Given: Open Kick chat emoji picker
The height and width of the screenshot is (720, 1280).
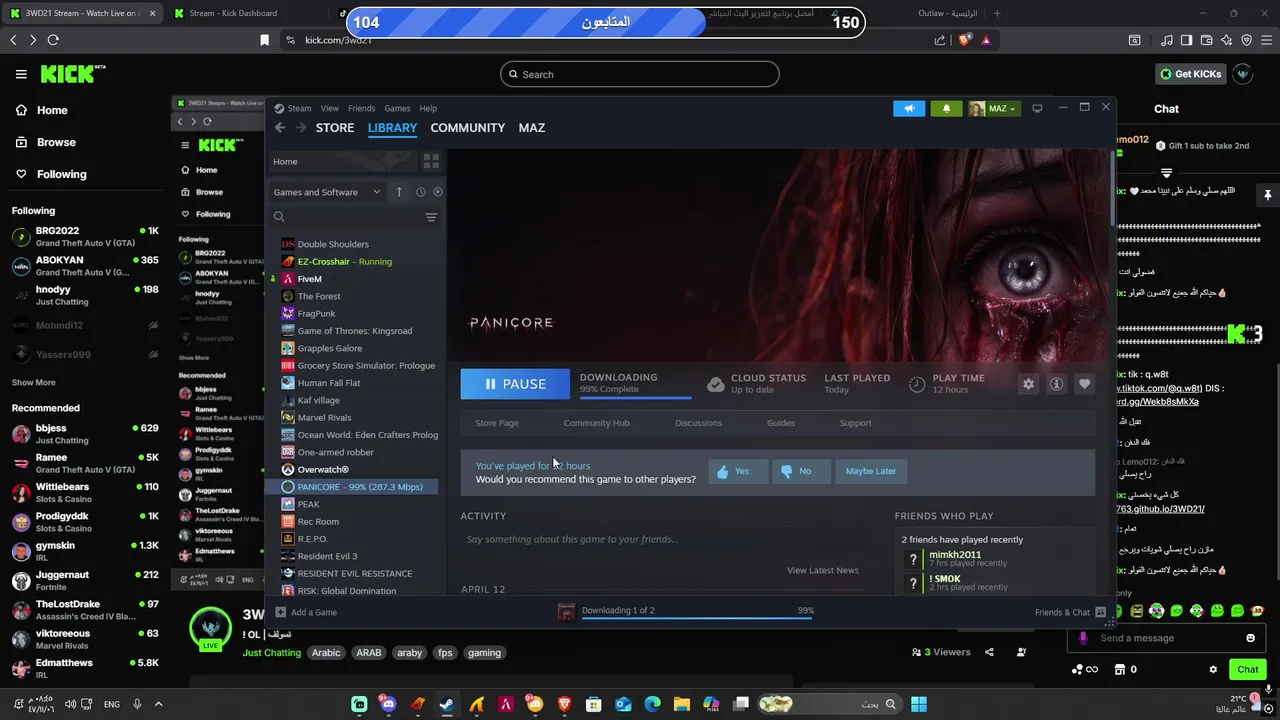Looking at the screenshot, I should point(1250,638).
